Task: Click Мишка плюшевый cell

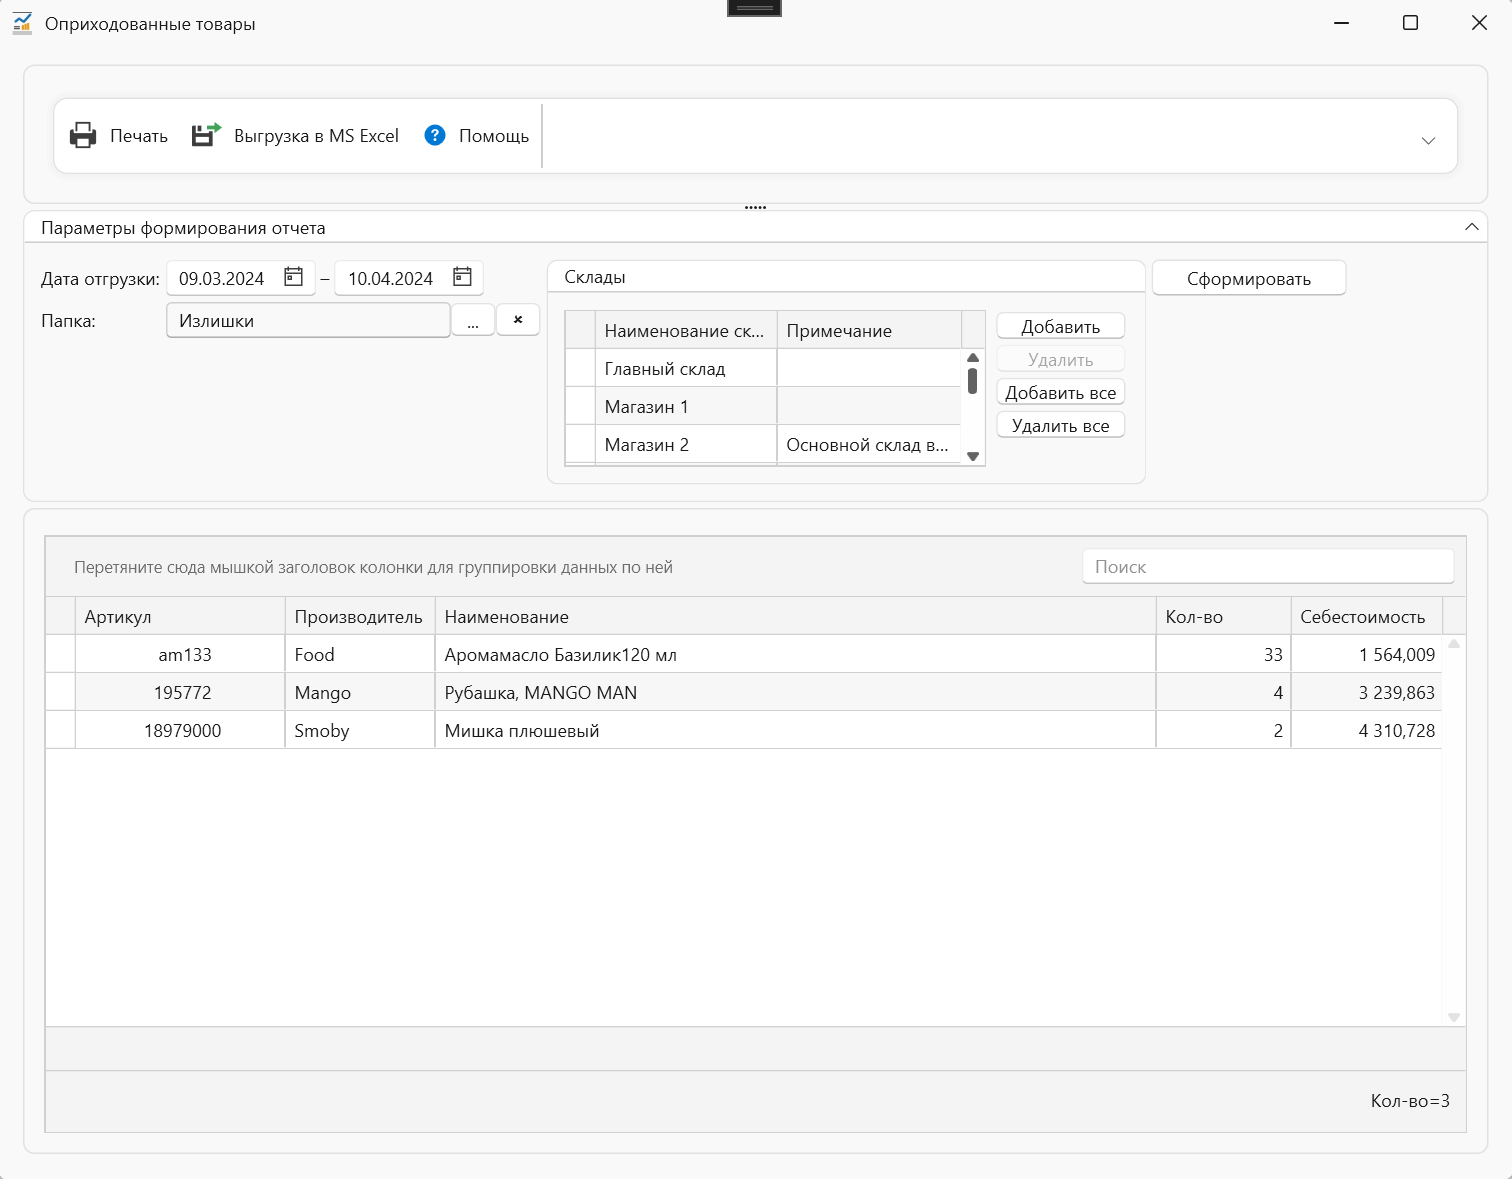Action: pyautogui.click(x=796, y=730)
